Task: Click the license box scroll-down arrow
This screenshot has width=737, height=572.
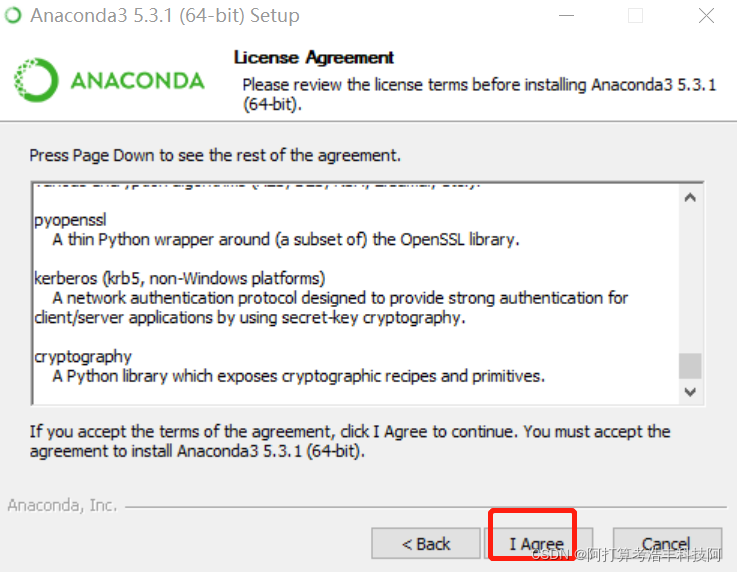Action: (690, 392)
